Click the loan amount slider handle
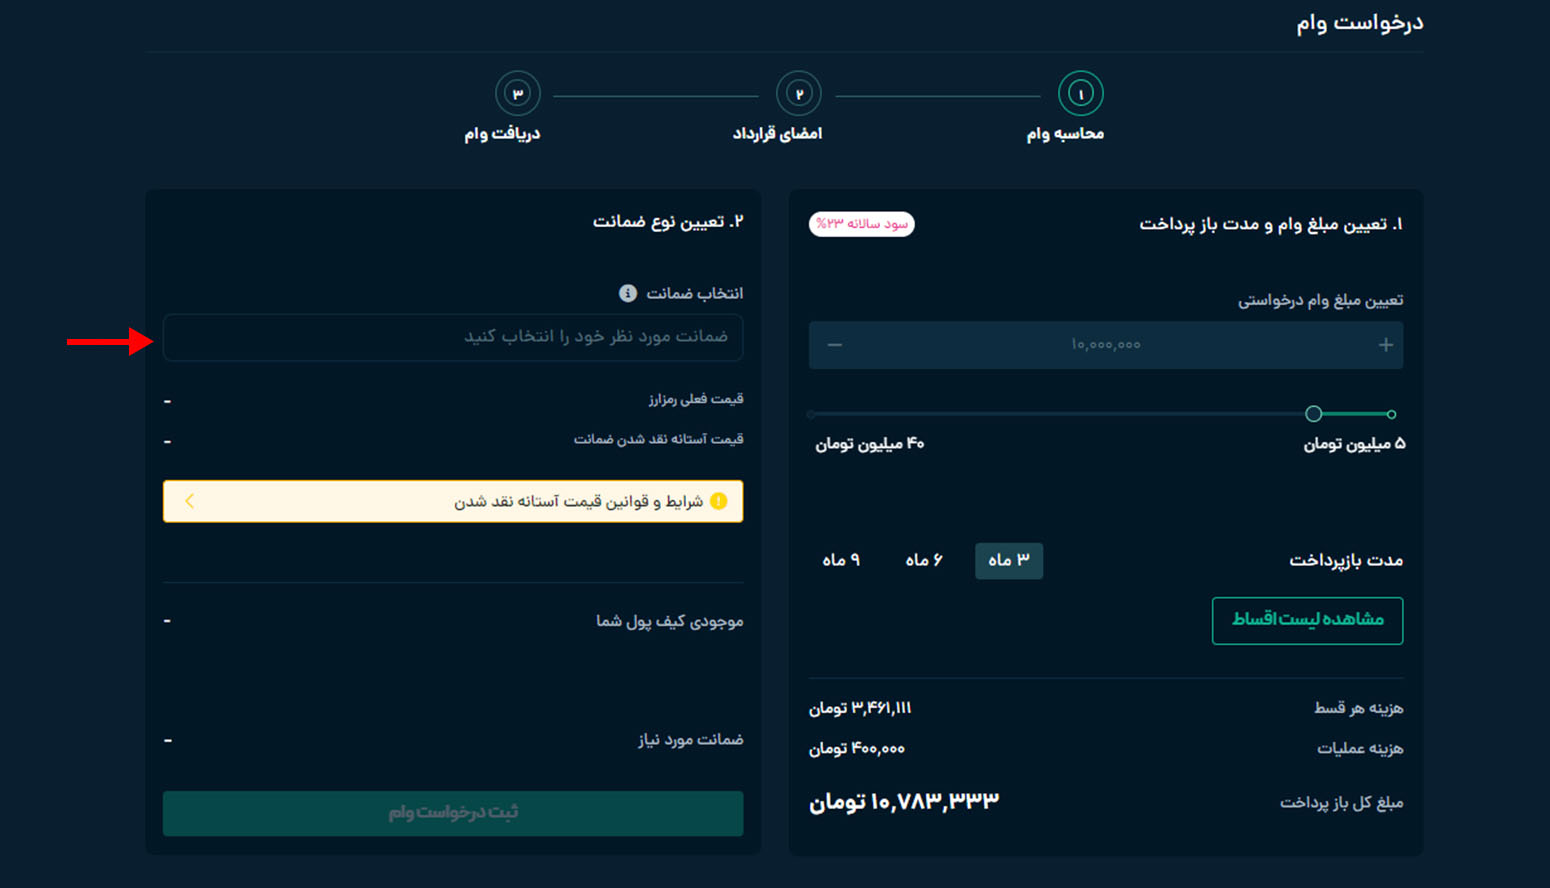Viewport: 1550px width, 888px height. (1314, 414)
